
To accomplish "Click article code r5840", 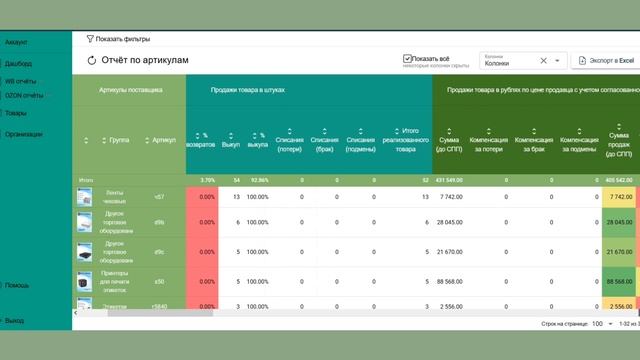I will (159, 307).
